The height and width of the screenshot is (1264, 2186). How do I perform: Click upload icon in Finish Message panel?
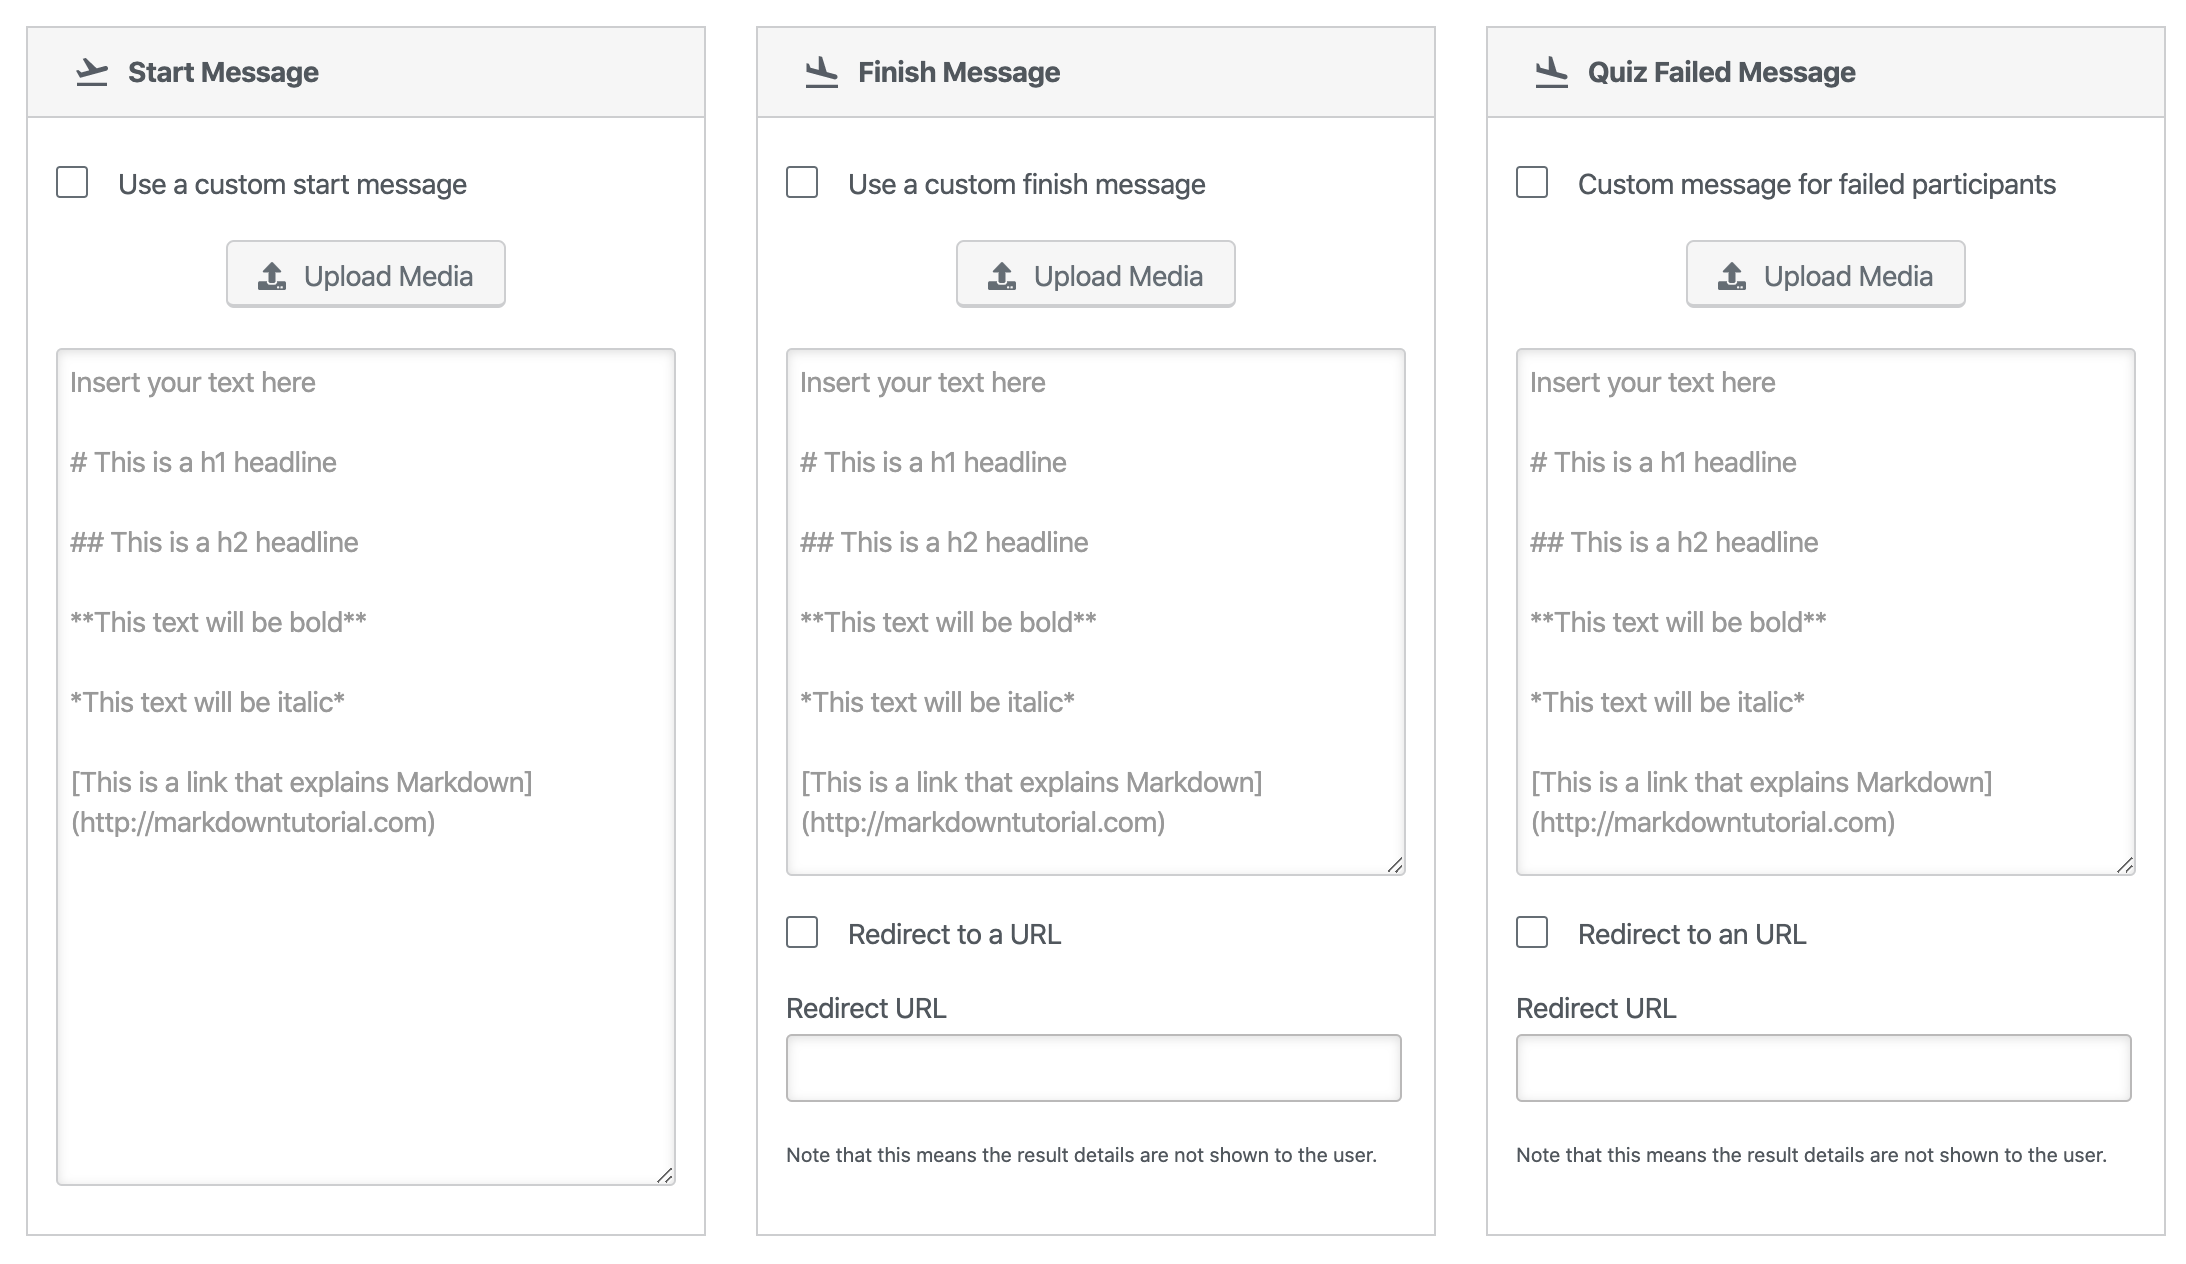coord(1002,276)
